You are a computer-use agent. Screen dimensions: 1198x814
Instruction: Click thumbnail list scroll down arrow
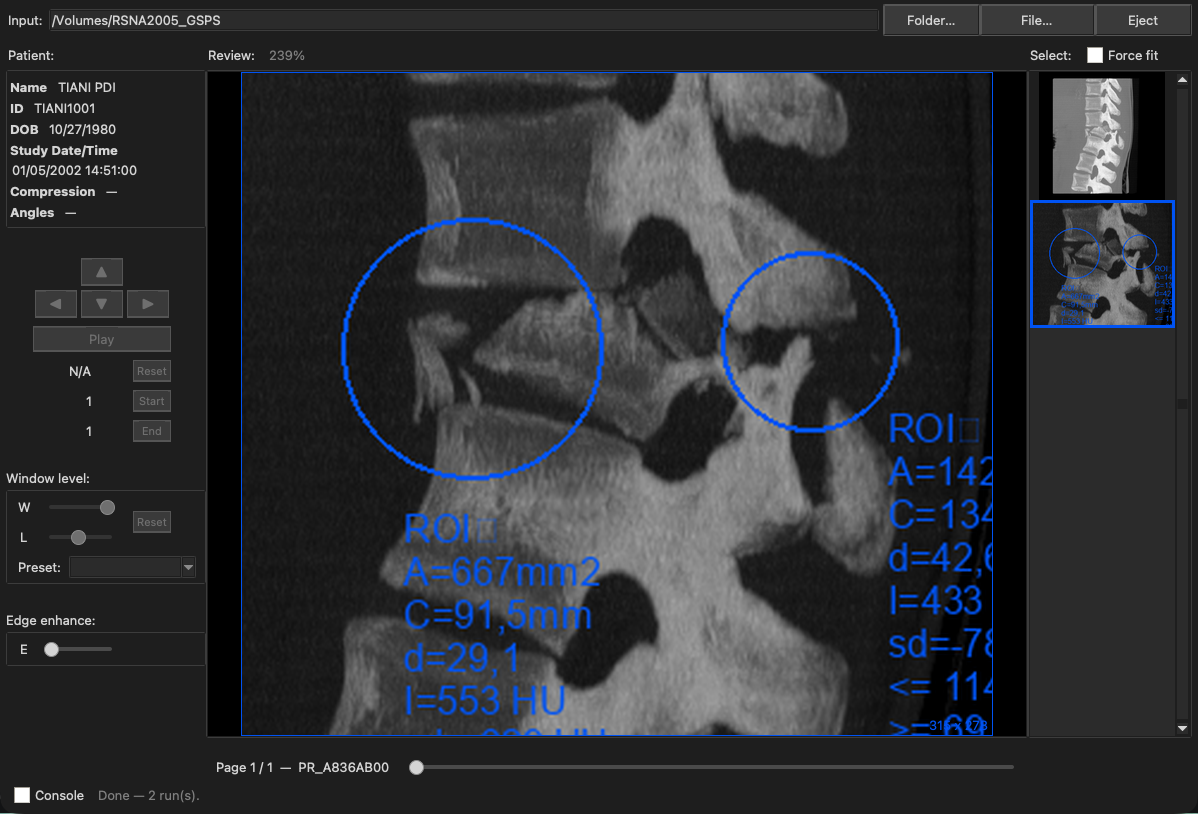1183,728
